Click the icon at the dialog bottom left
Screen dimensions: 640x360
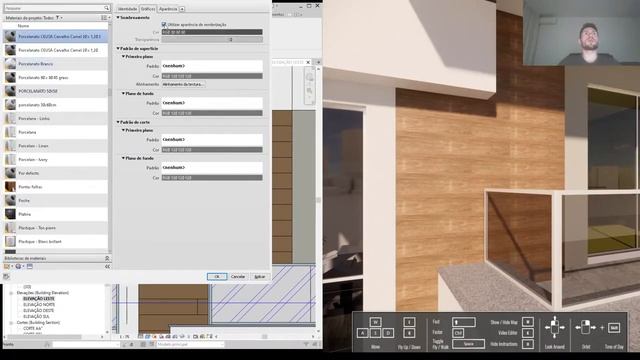coord(6,277)
